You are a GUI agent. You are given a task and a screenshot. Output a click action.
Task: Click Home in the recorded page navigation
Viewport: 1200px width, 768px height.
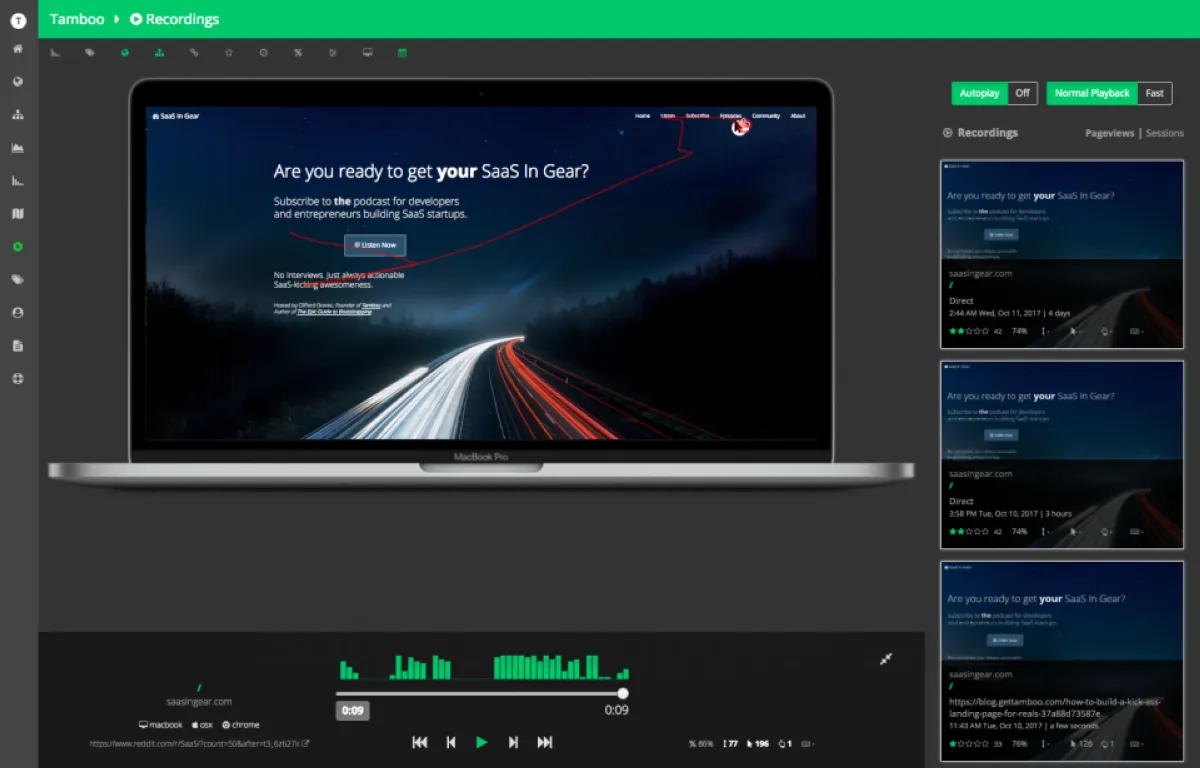(642, 116)
